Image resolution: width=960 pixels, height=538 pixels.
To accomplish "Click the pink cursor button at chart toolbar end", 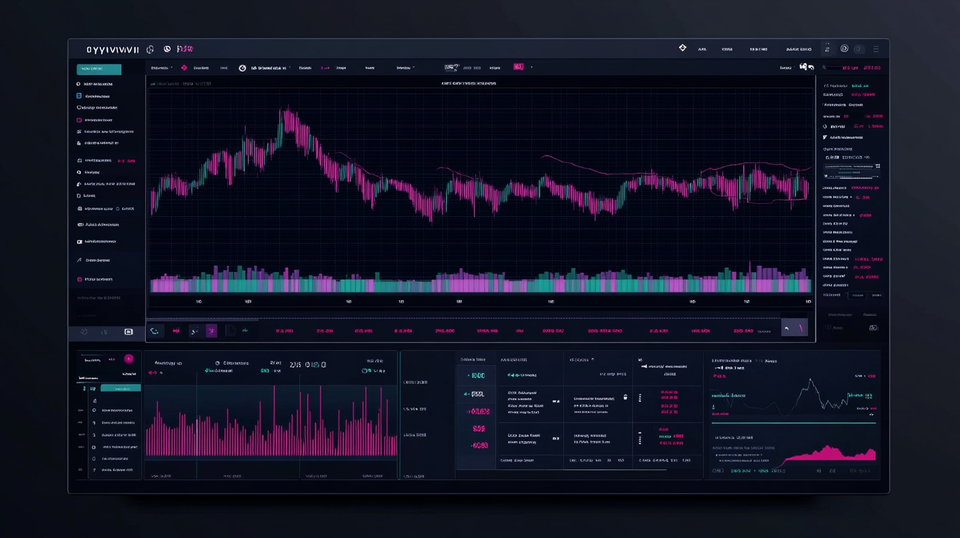I will coord(794,328).
